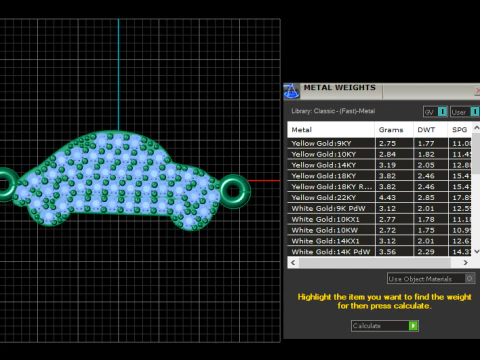Click the 1.77 DWT value

pyautogui.click(x=426, y=143)
